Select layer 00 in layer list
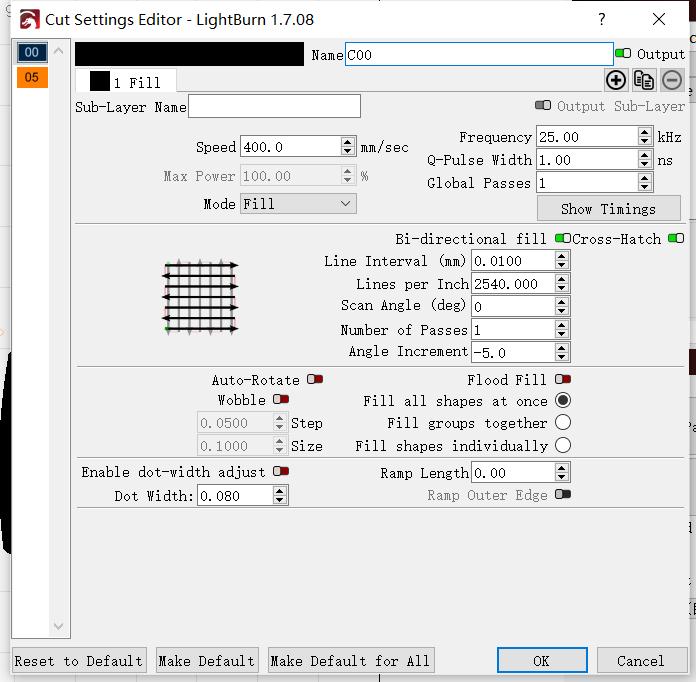This screenshot has height=682, width=696. tap(32, 52)
